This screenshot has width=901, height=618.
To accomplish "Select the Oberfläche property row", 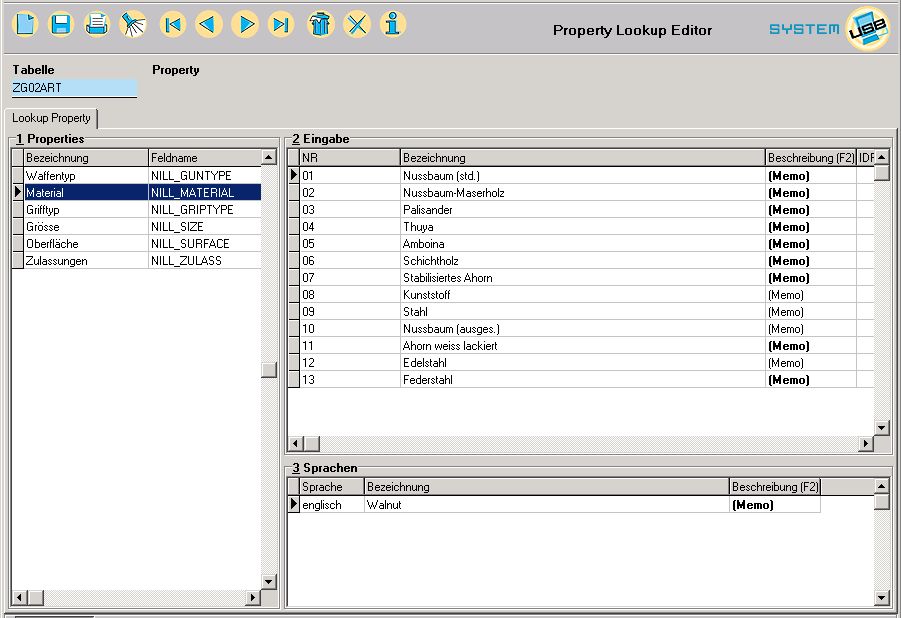I will point(137,244).
